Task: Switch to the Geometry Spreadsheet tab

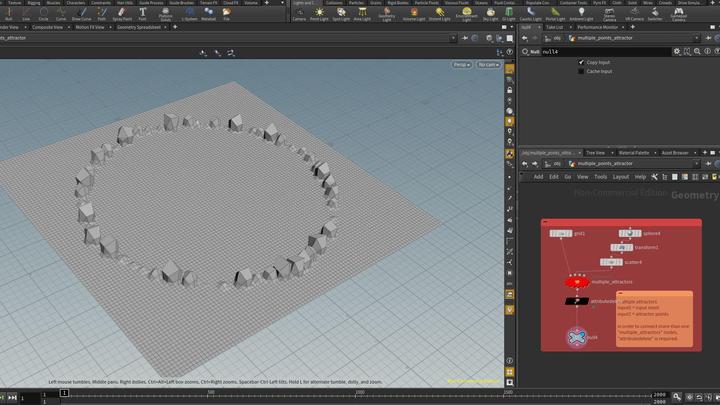Action: tap(139, 28)
